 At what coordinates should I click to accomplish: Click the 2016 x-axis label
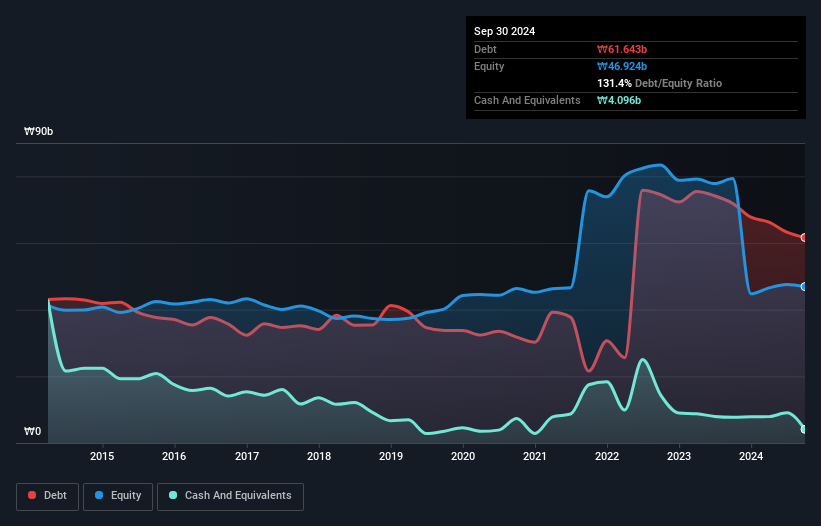[174, 456]
